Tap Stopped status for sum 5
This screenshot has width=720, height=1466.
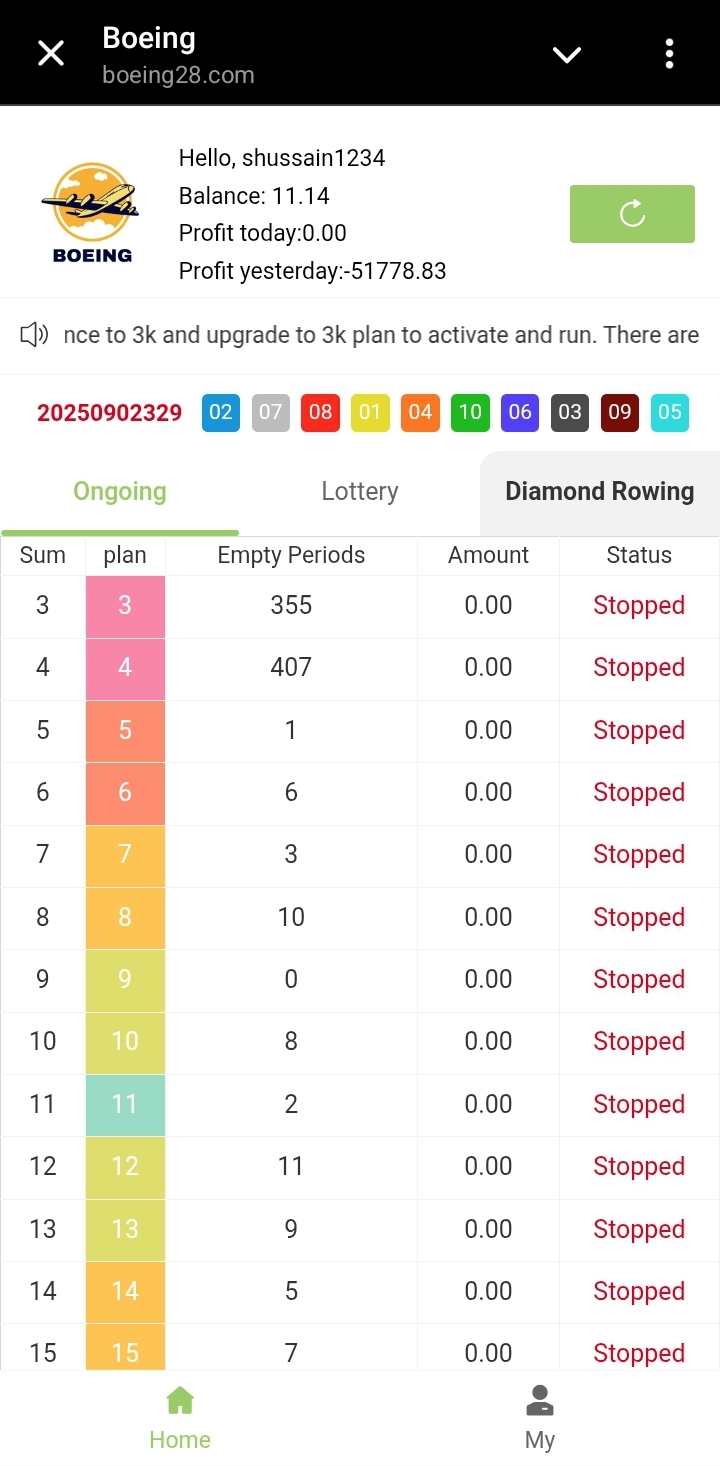click(x=639, y=730)
